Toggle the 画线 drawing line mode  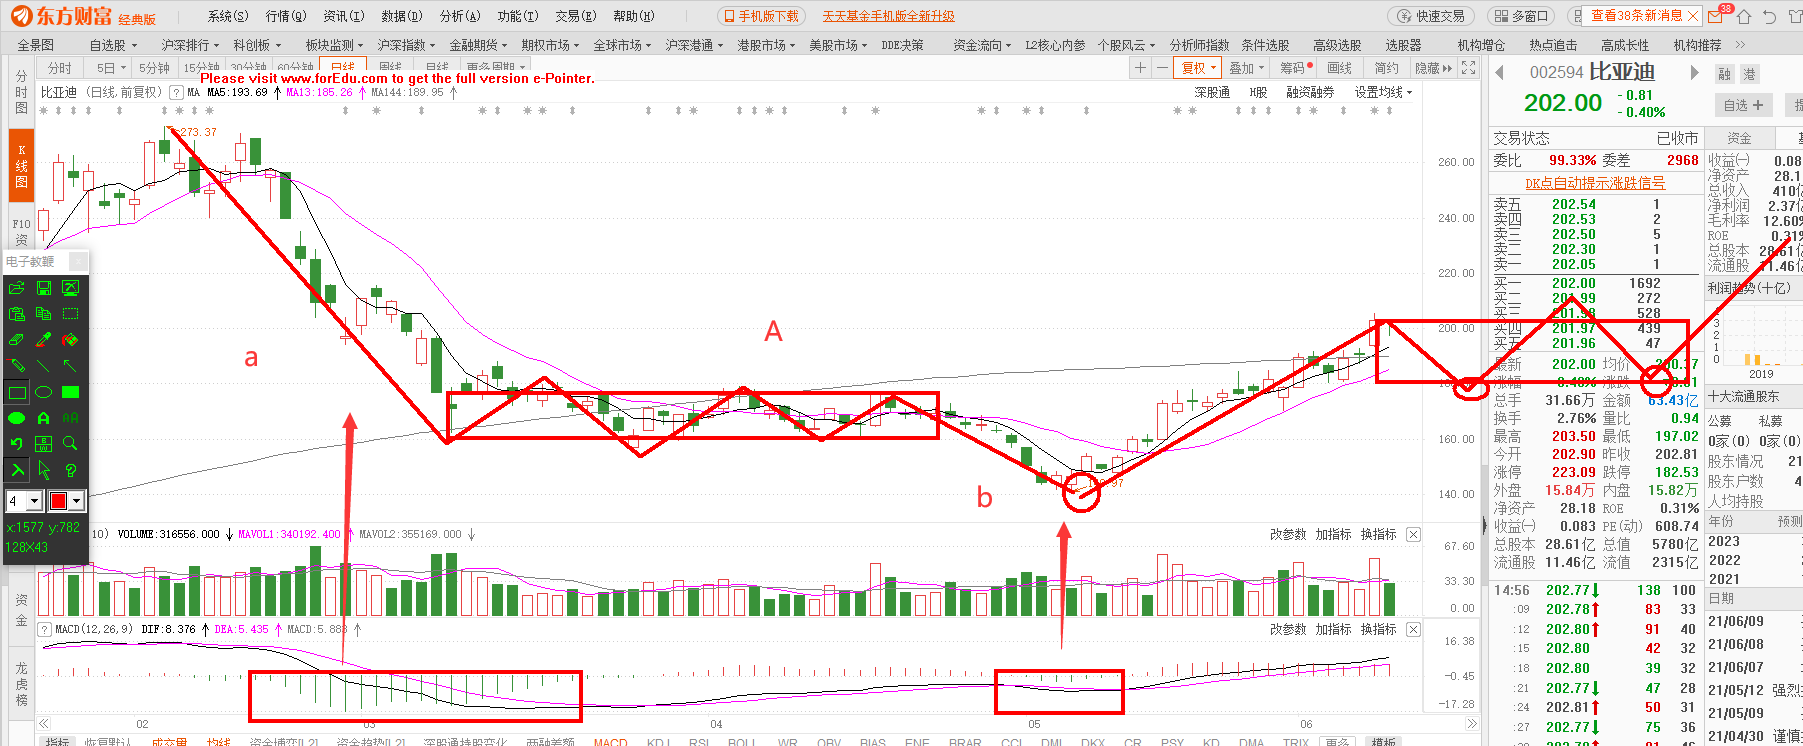[x=1339, y=68]
